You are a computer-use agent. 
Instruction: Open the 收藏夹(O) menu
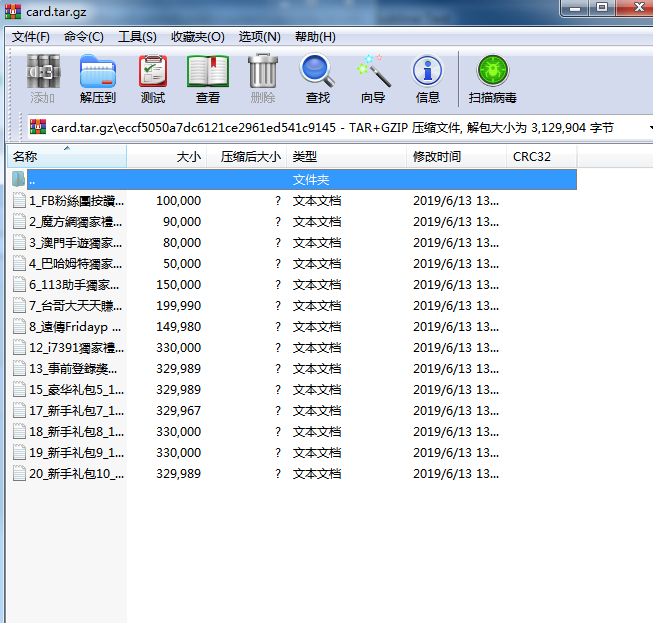coord(198,37)
